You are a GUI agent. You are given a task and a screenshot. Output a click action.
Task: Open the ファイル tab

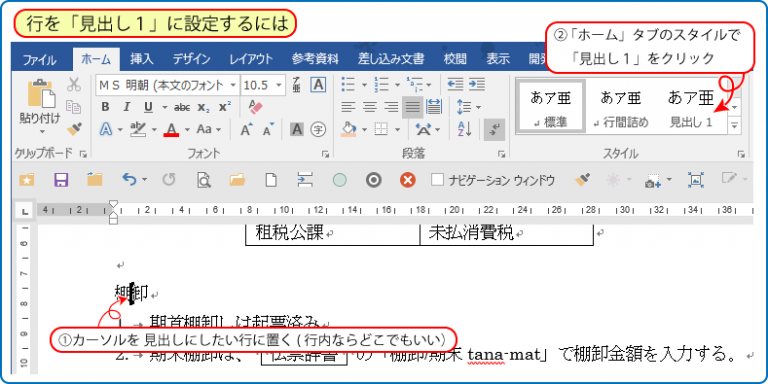39,60
